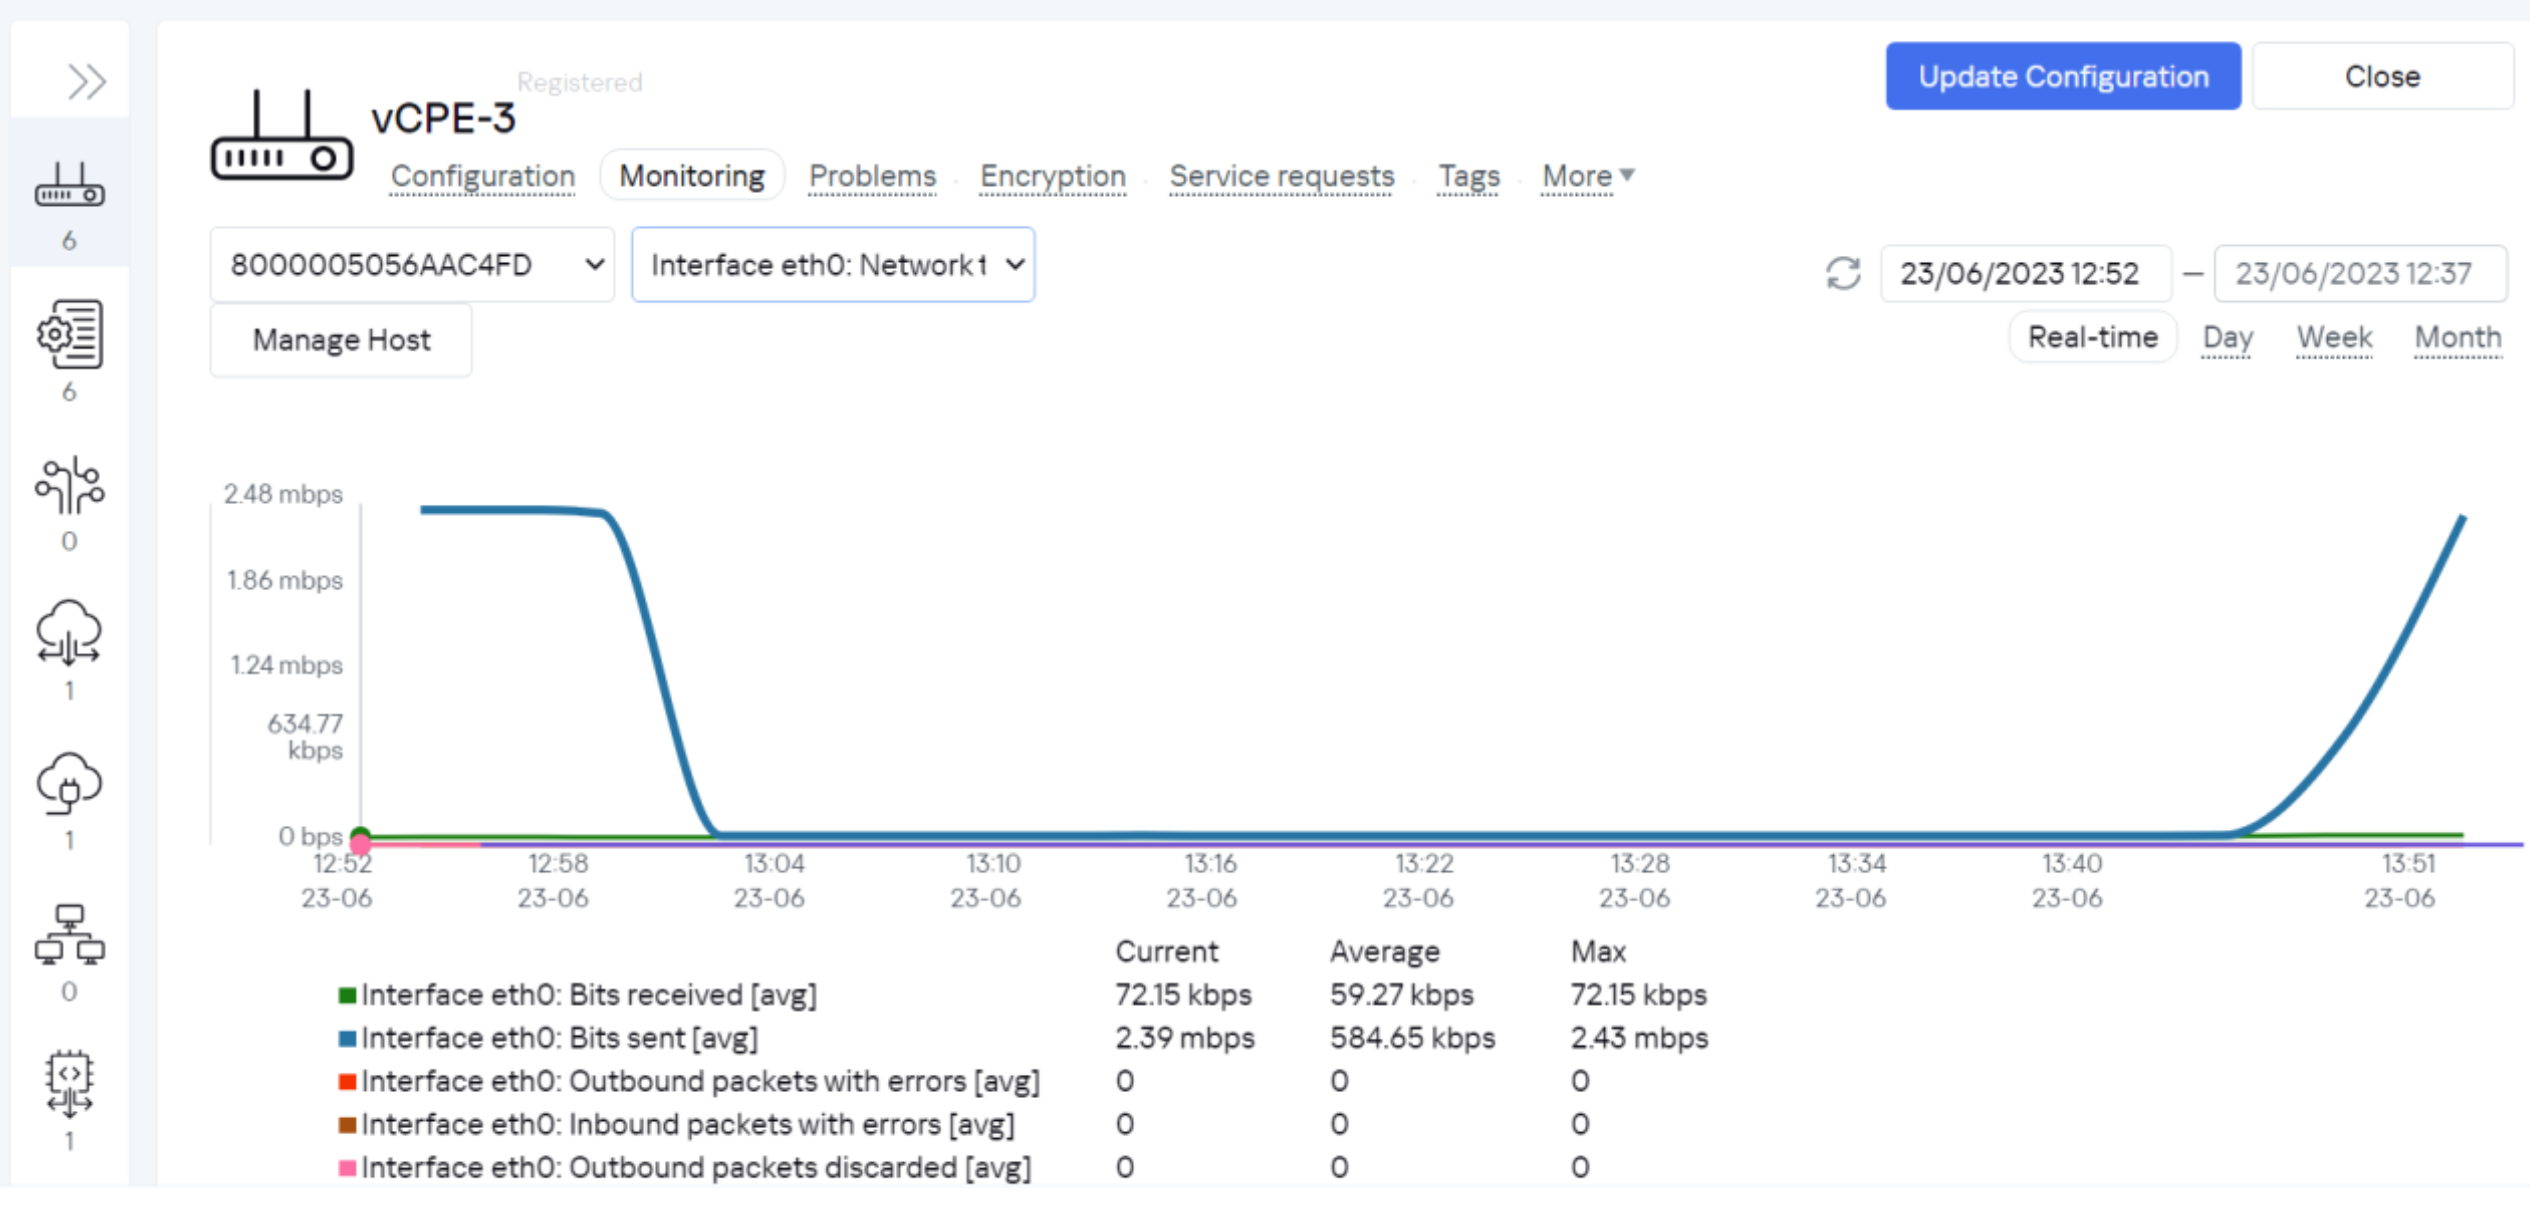The height and width of the screenshot is (1206, 2530).
Task: Select the Real-time period option
Action: [2092, 338]
